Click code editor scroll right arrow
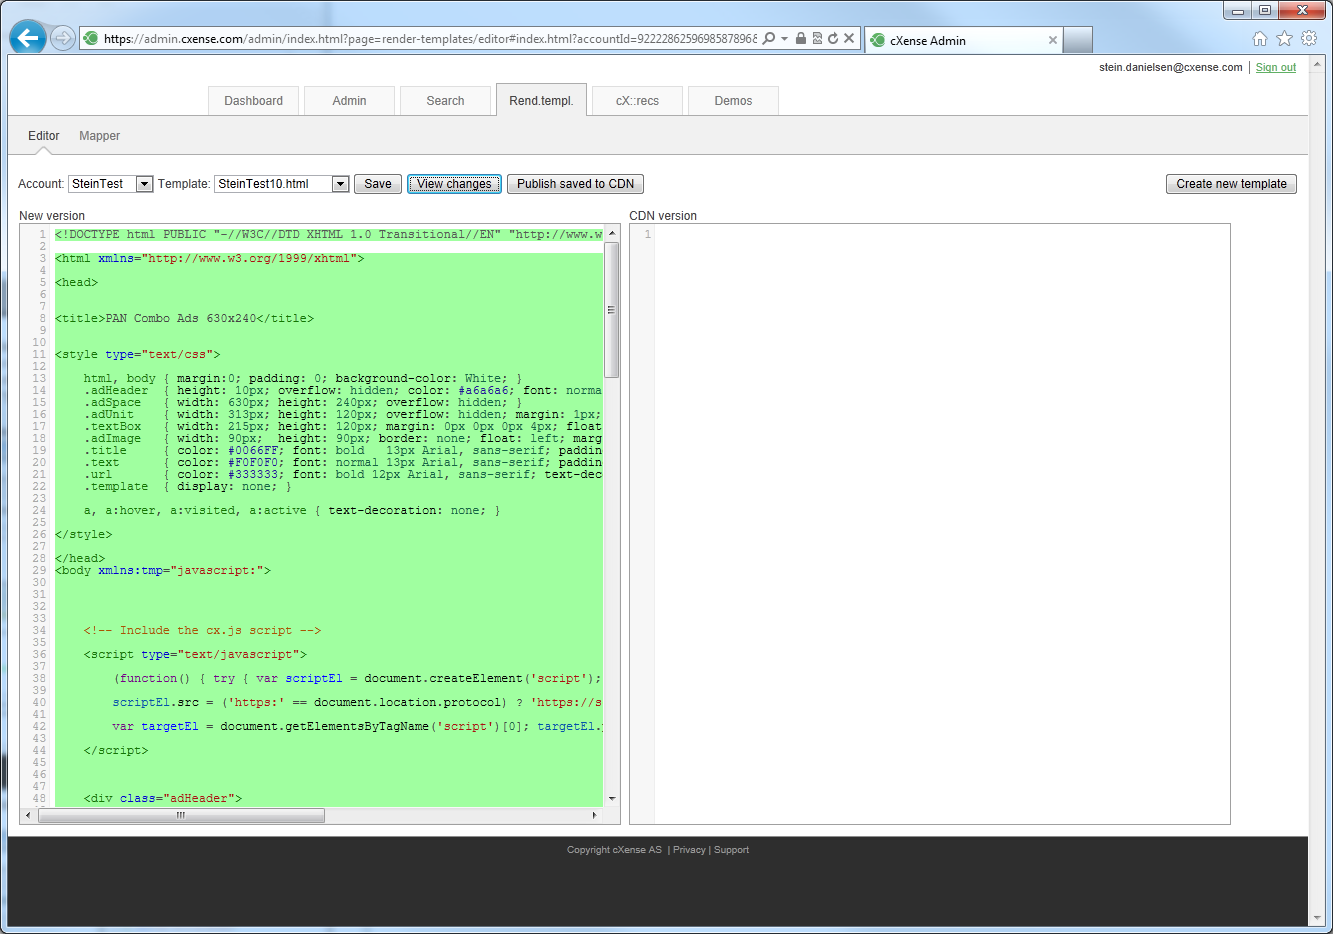The image size is (1333, 934). (595, 816)
